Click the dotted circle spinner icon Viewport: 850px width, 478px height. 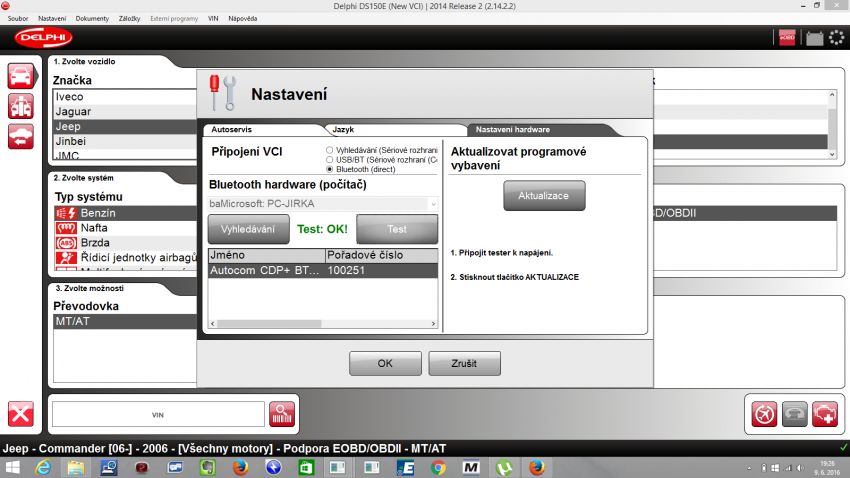(x=836, y=37)
